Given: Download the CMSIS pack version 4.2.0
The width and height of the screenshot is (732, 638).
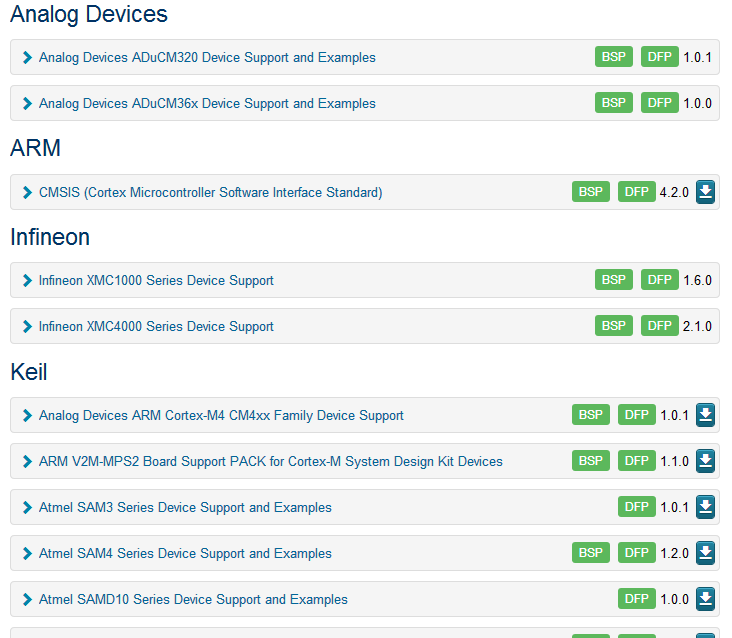Looking at the screenshot, I should (x=705, y=192).
